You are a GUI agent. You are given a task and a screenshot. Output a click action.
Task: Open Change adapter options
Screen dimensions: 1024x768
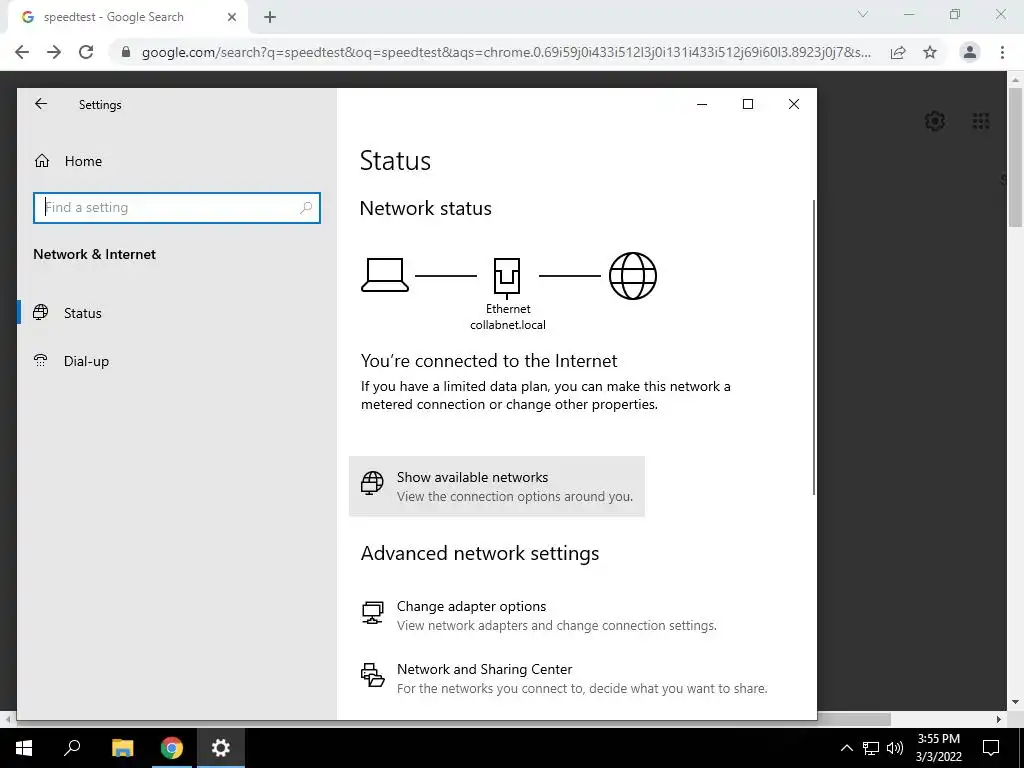click(539, 615)
